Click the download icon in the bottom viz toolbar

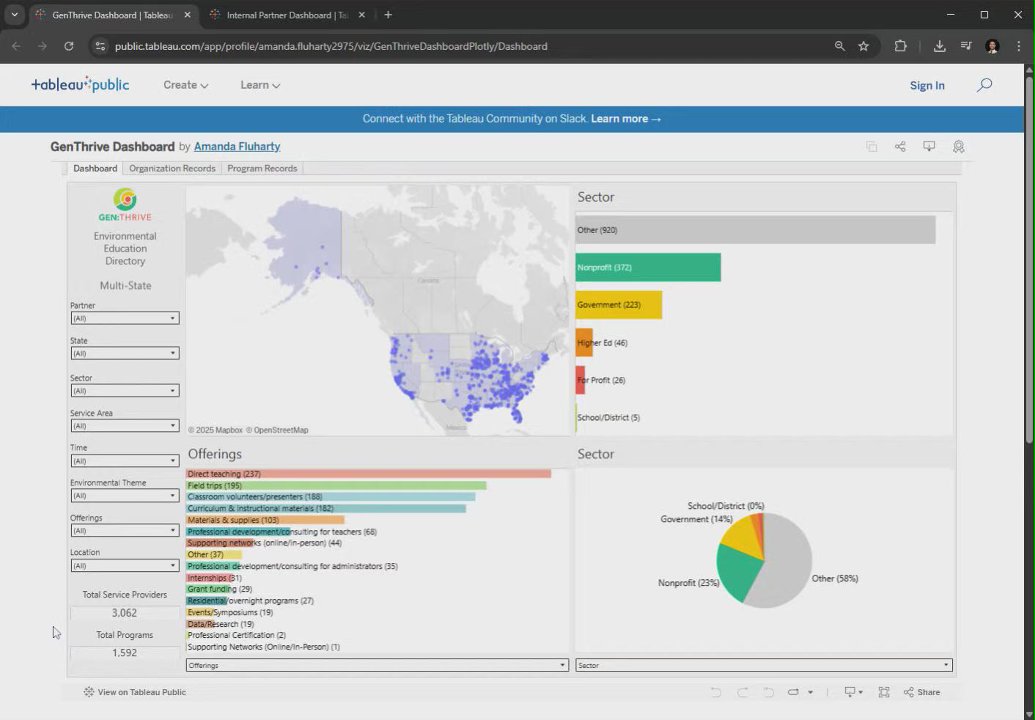pyautogui.click(x=850, y=692)
